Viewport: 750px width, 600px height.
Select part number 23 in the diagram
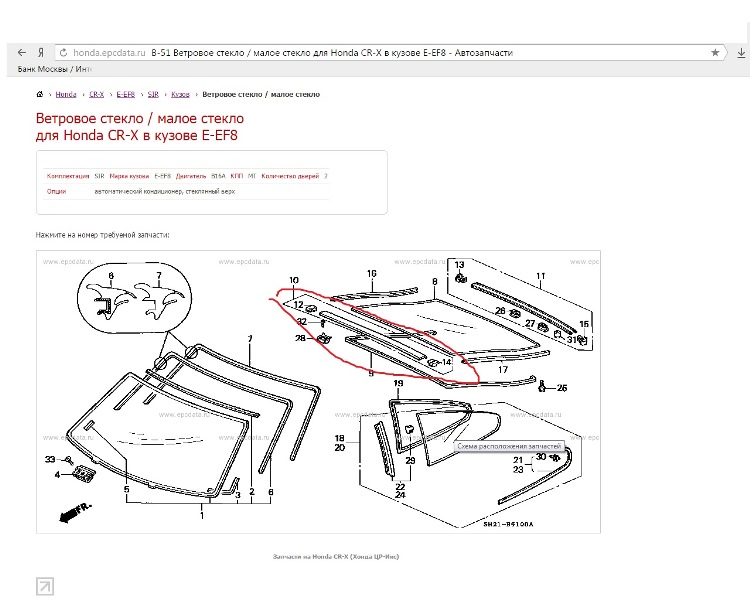pyautogui.click(x=518, y=470)
